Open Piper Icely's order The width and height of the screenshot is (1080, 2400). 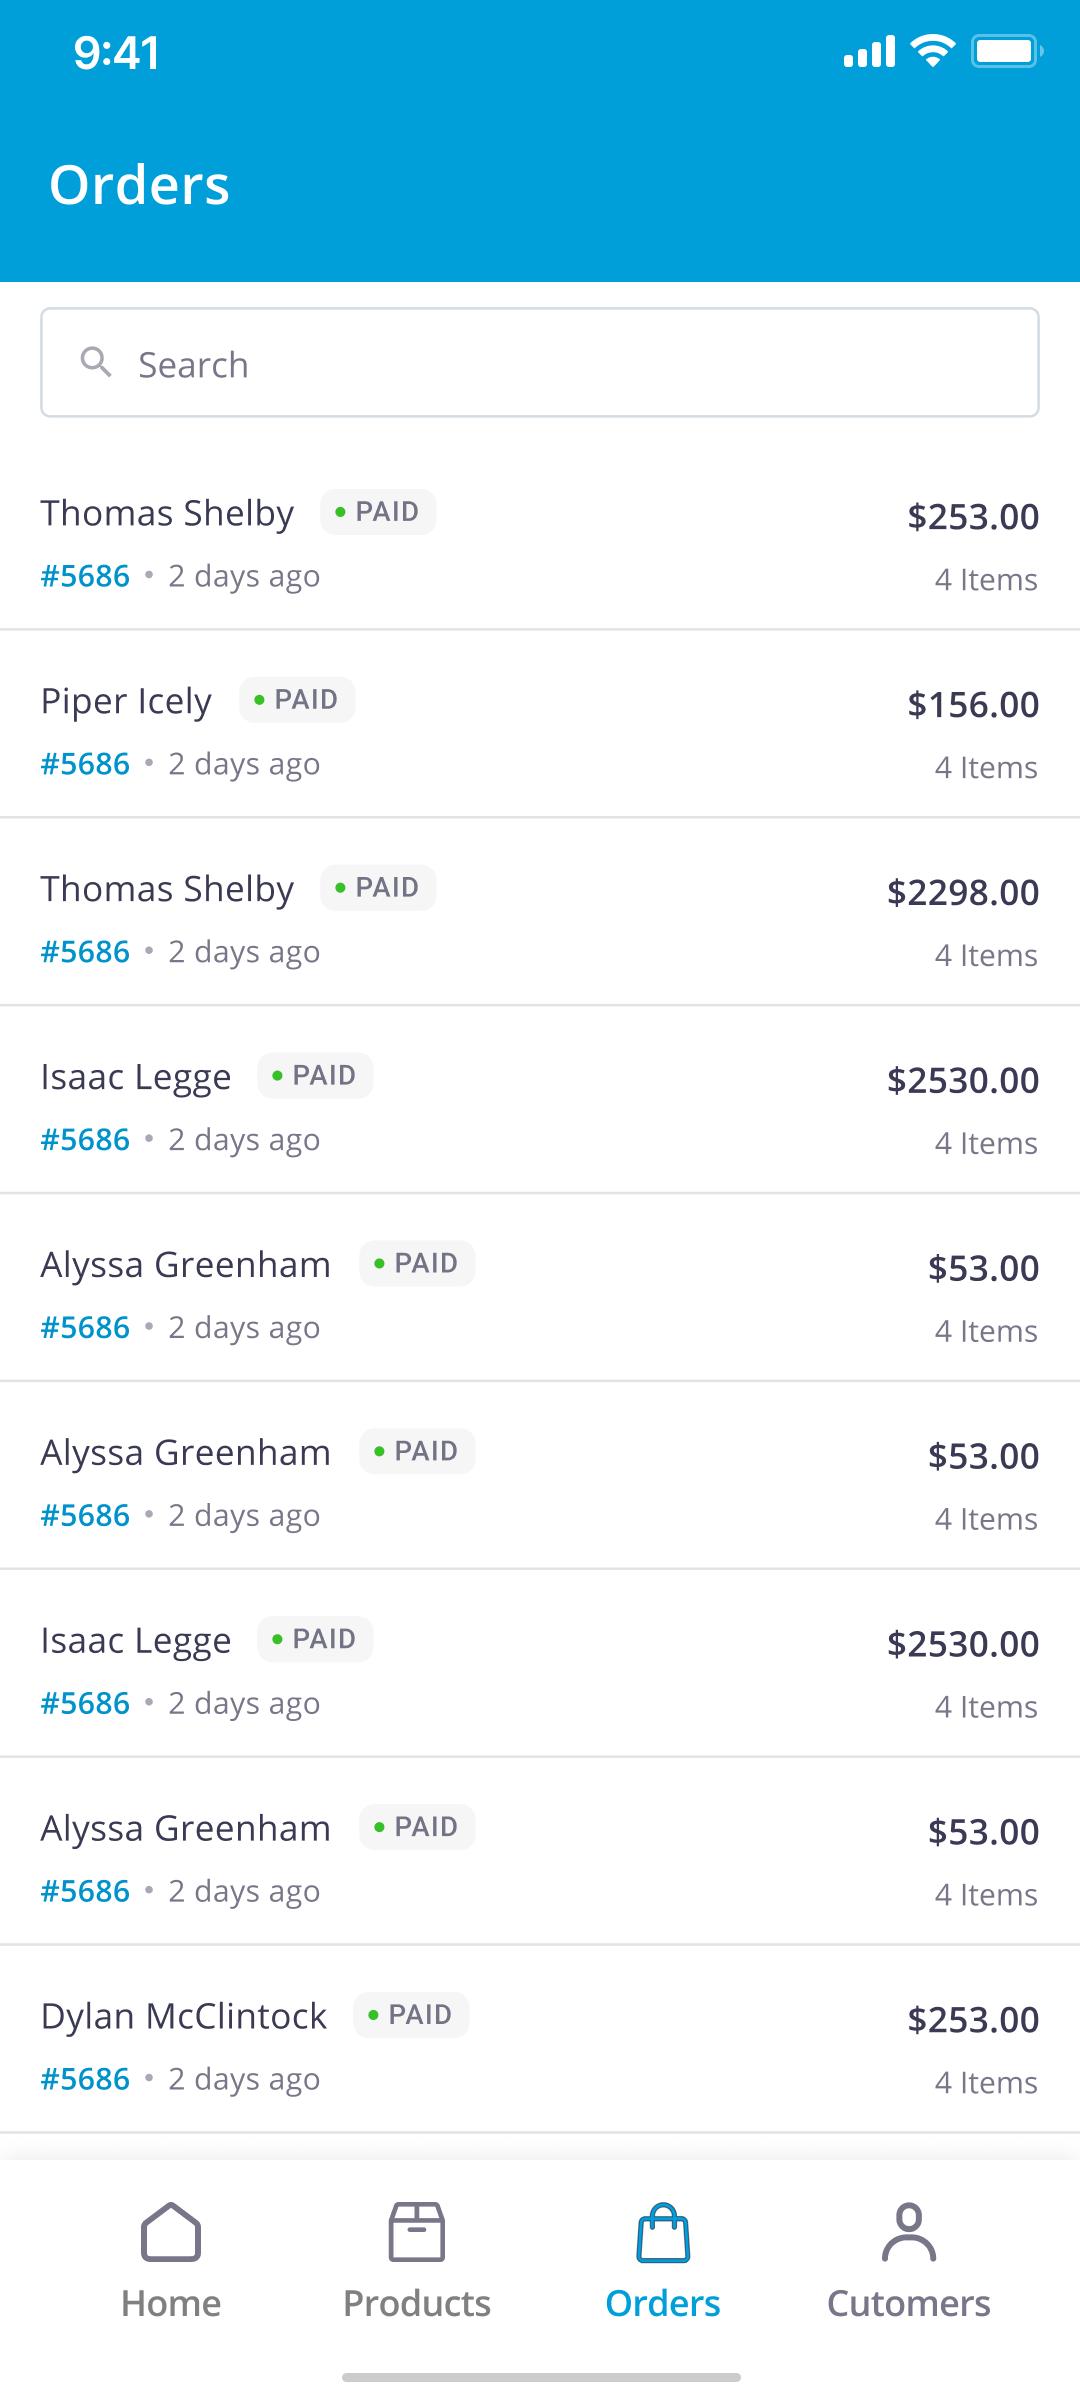[540, 724]
